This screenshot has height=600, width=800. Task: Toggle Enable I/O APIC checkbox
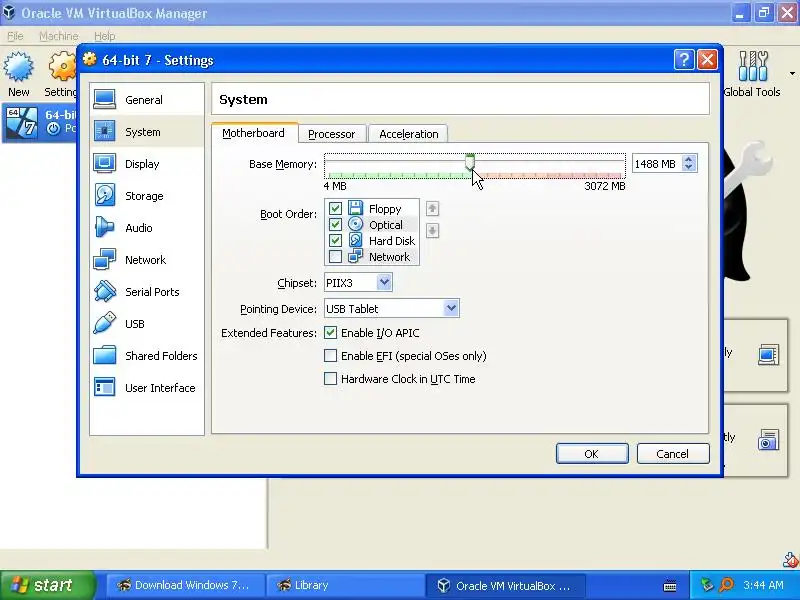pos(330,333)
